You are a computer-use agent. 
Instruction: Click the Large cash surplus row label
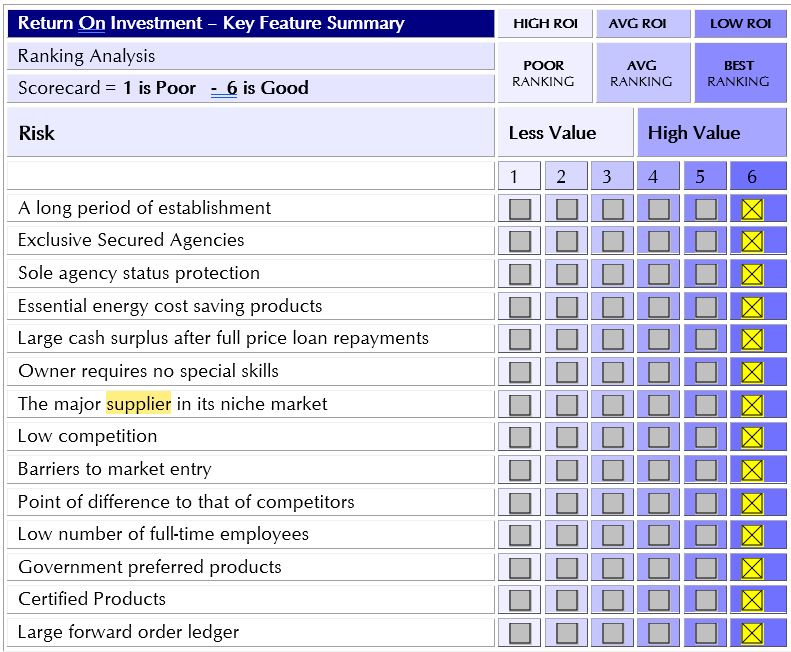click(223, 338)
